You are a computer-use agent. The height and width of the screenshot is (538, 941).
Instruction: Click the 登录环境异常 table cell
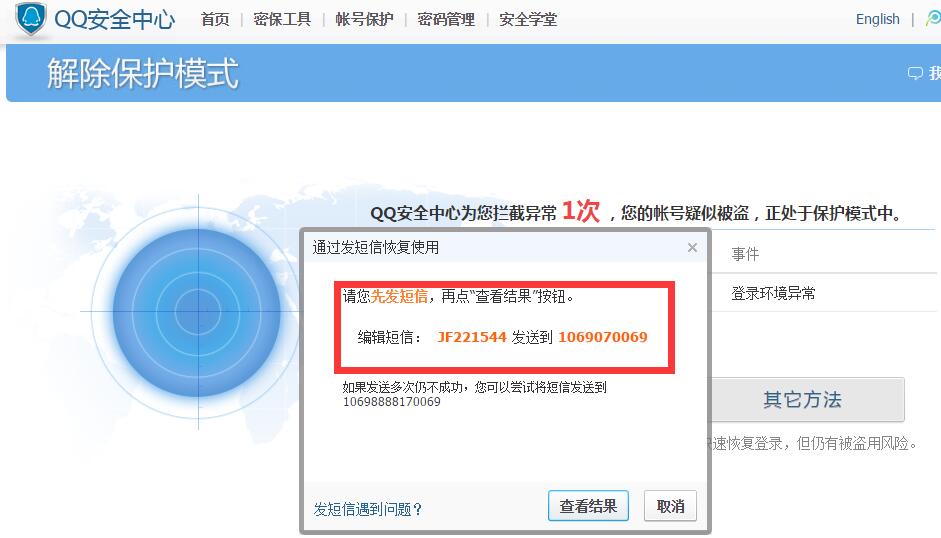click(x=773, y=294)
